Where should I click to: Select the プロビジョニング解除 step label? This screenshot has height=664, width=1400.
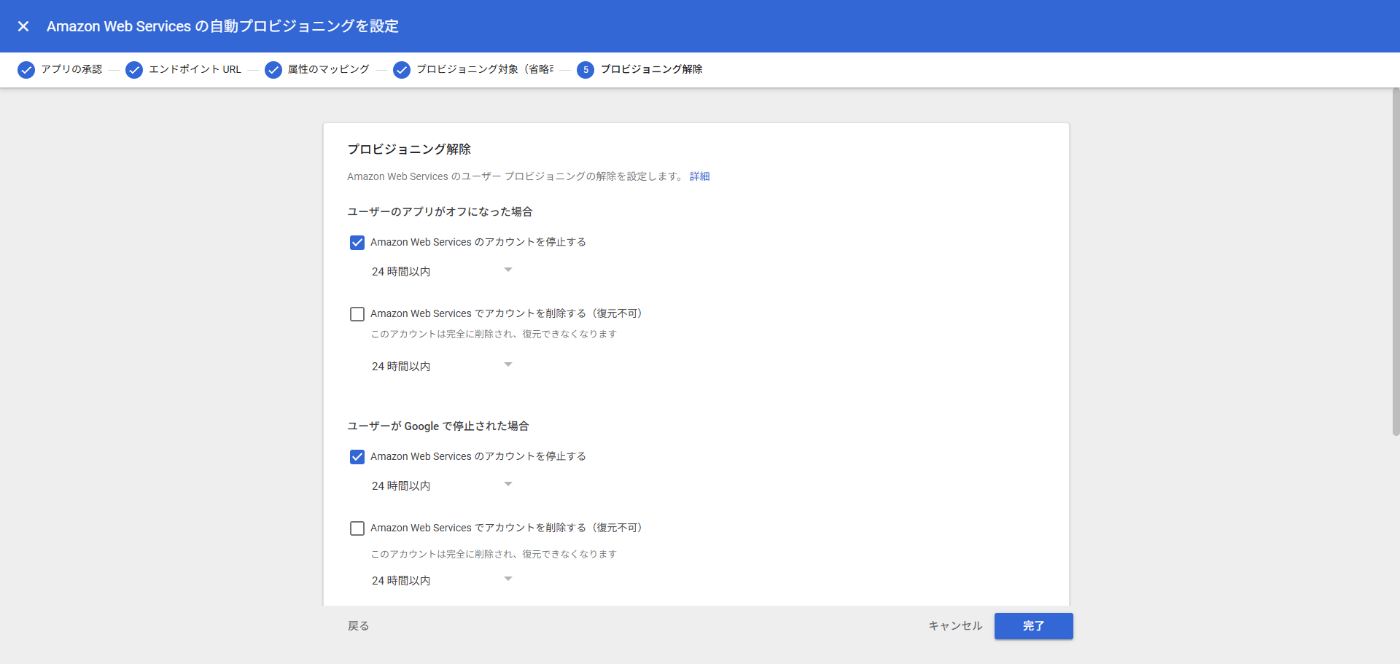click(651, 70)
